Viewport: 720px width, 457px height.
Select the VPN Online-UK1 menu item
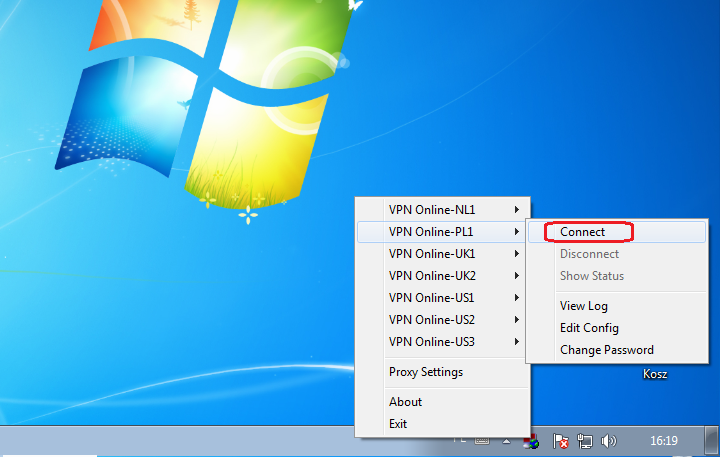(x=443, y=254)
